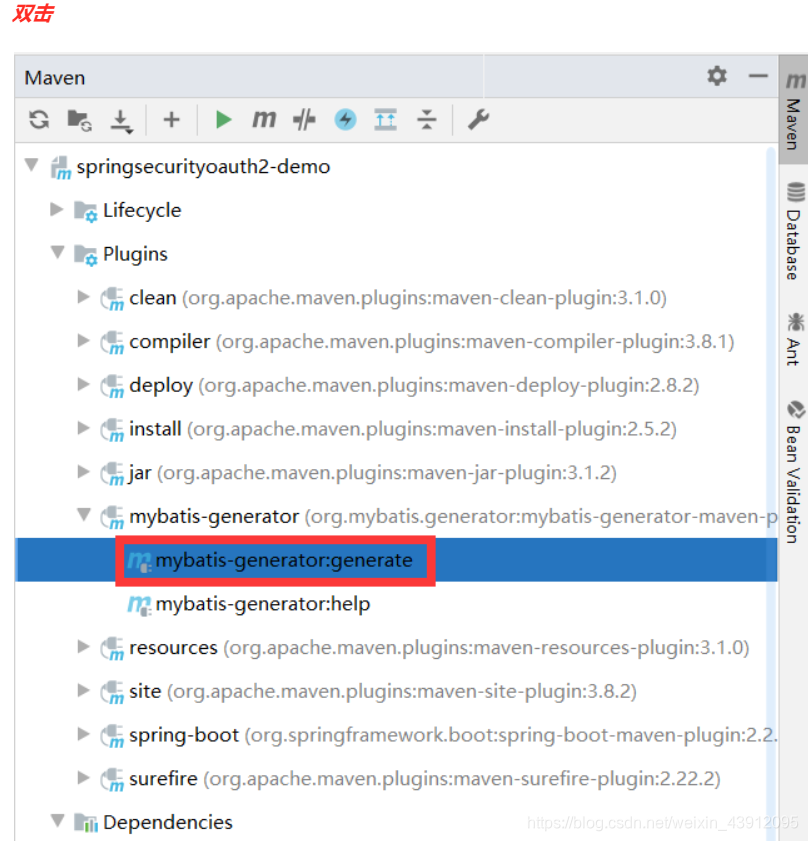Generate sources and update folders icon
808x841 pixels.
coord(79,120)
